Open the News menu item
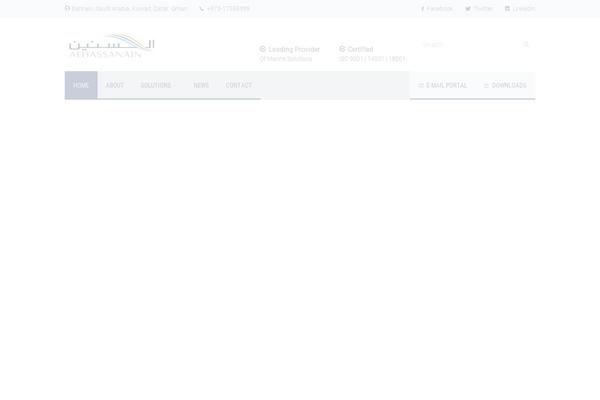 tap(201, 85)
